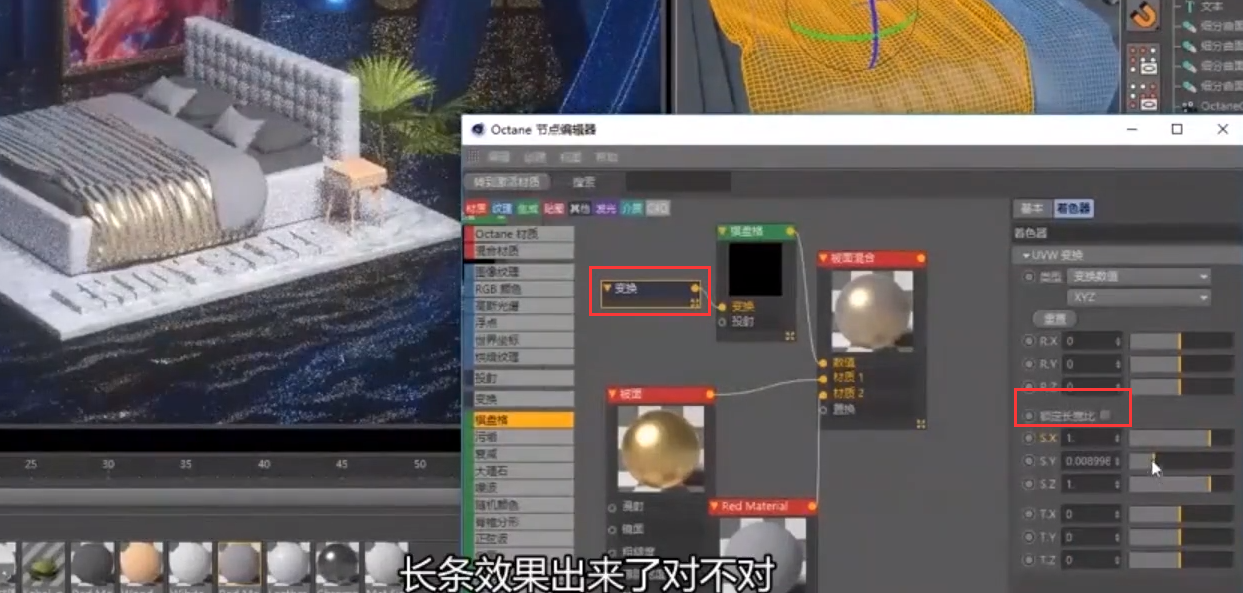The width and height of the screenshot is (1243, 593).
Task: Open the 类型 transform type dropdown
Action: [1138, 276]
